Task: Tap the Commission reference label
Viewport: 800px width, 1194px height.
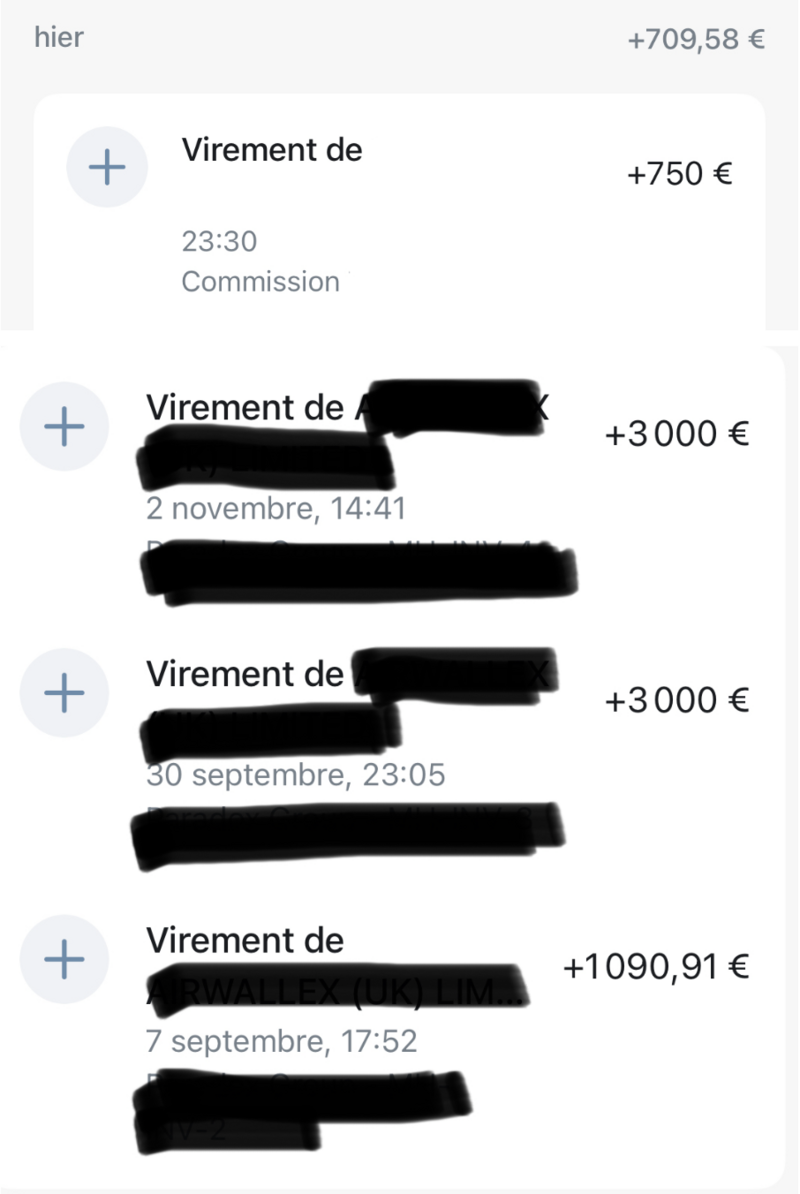Action: (260, 282)
